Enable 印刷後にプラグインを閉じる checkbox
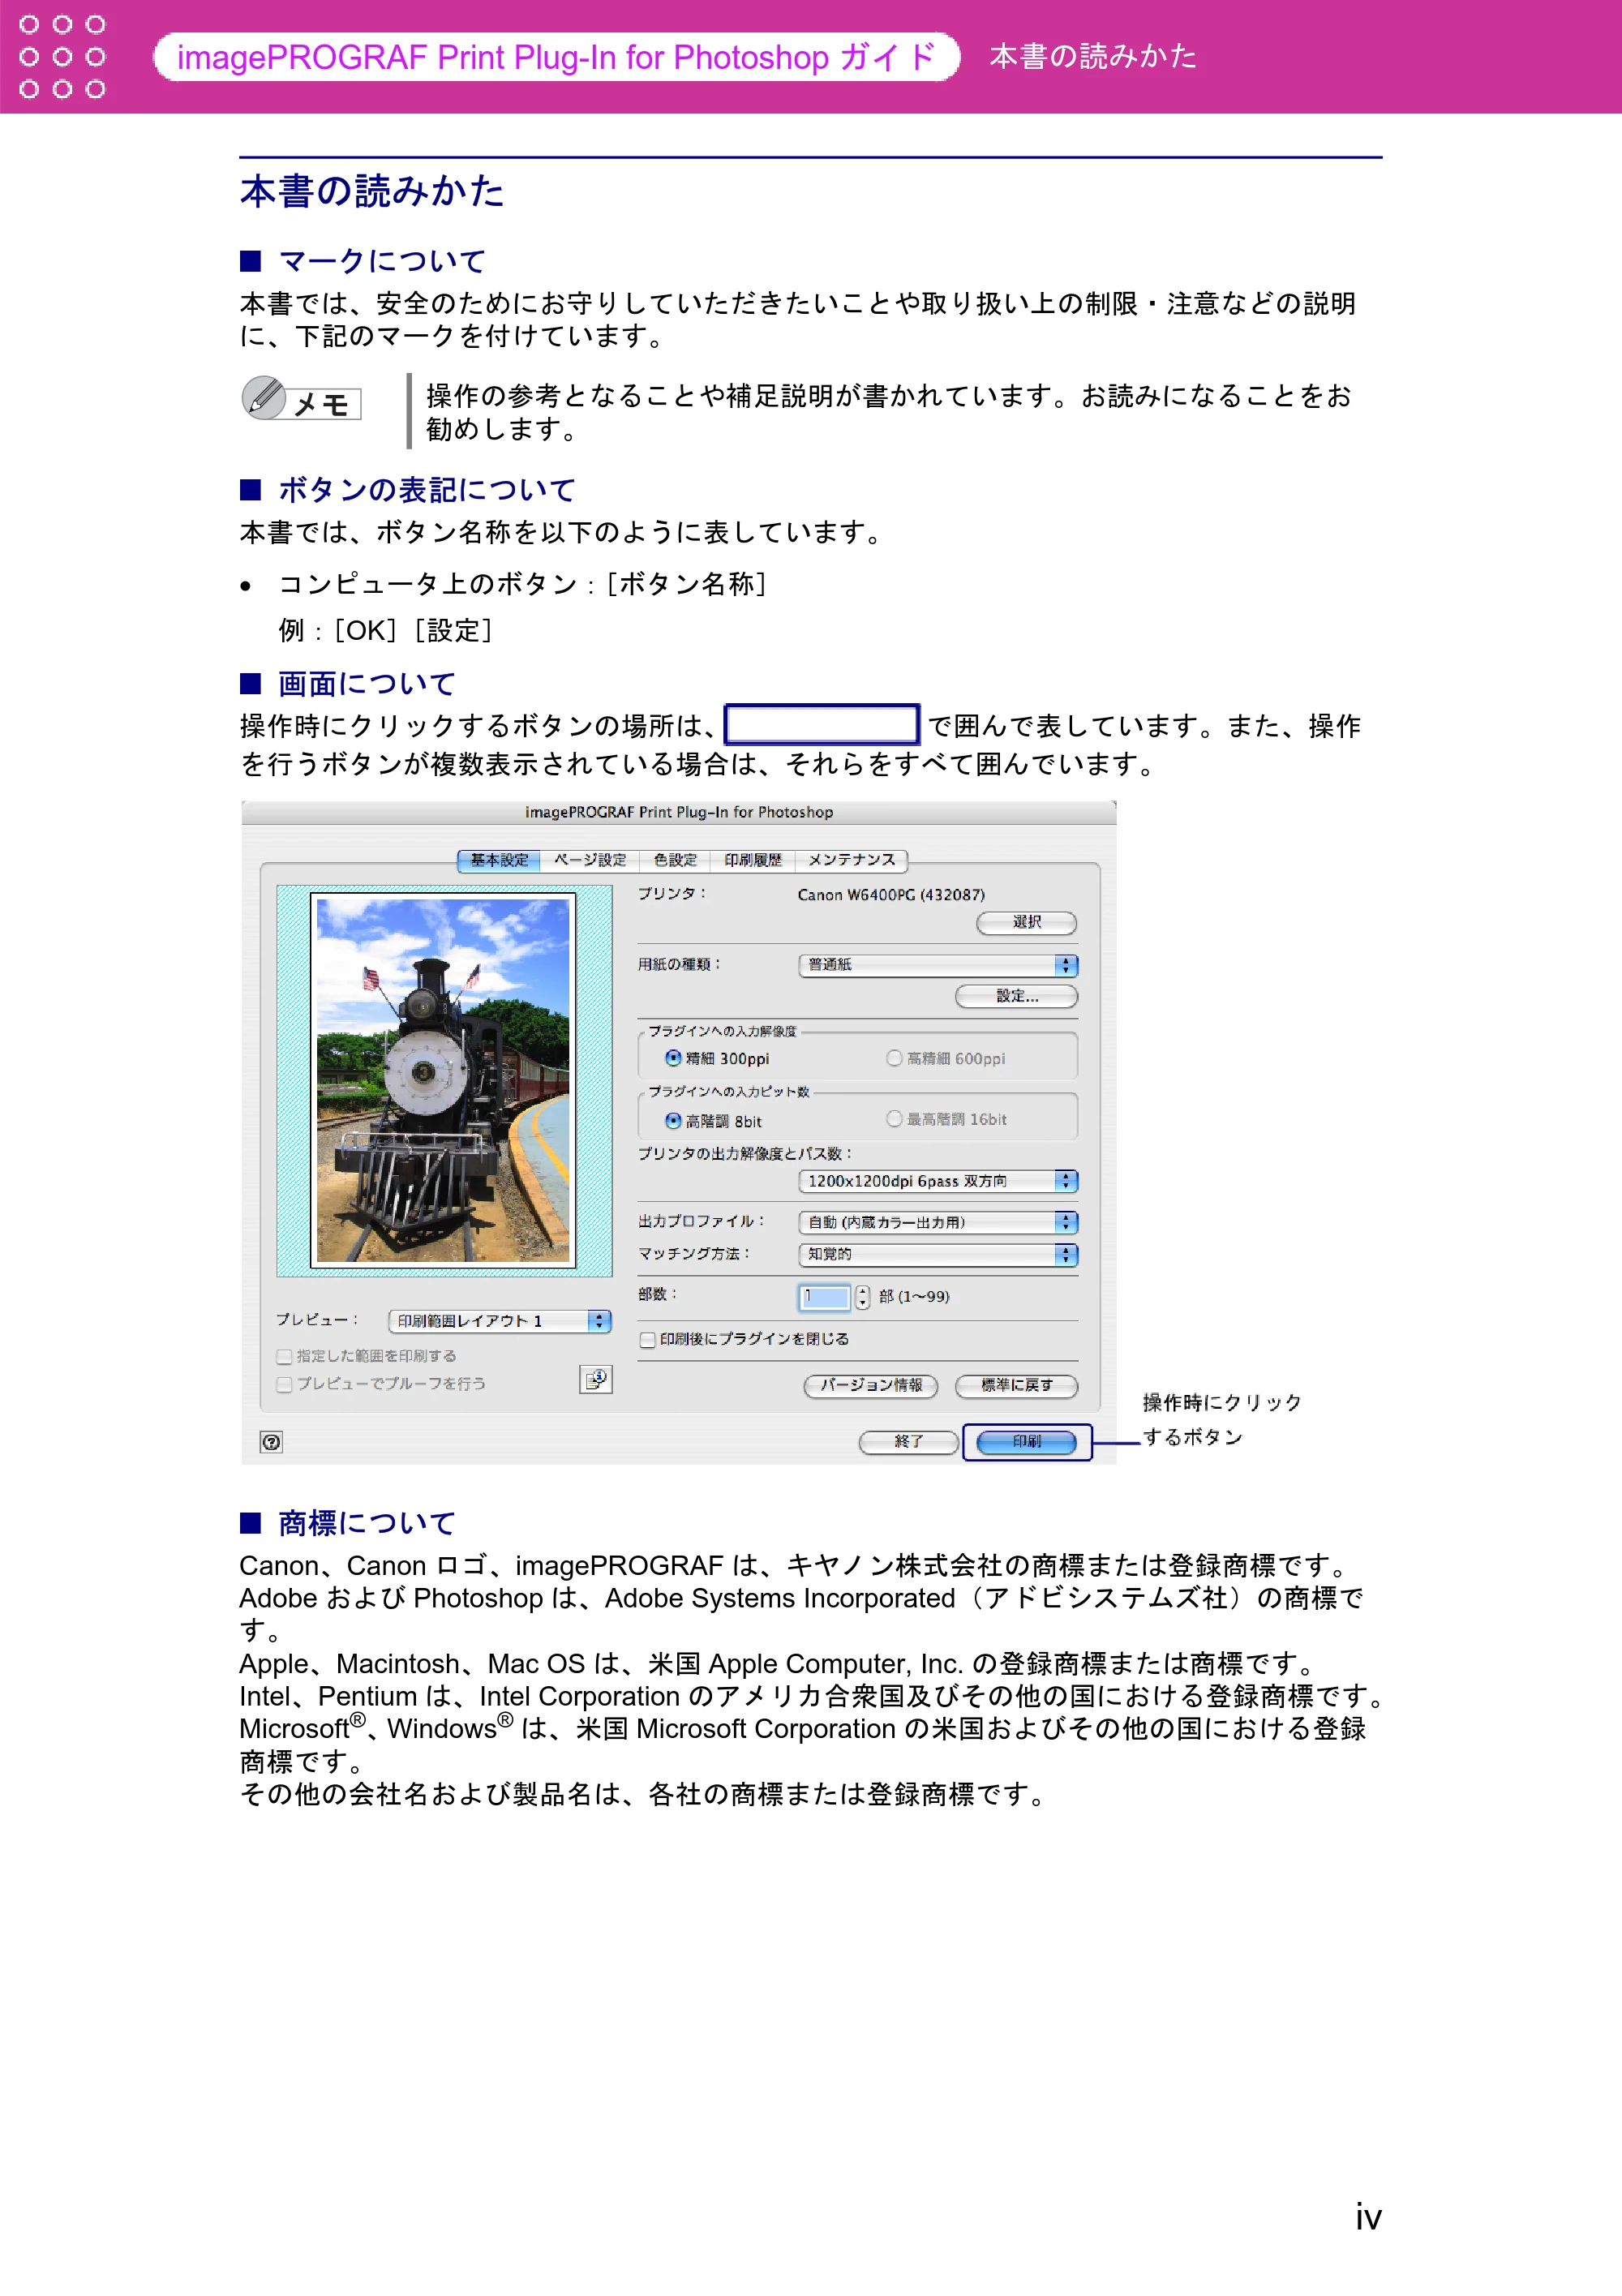Image resolution: width=1622 pixels, height=2296 pixels. 648,1339
